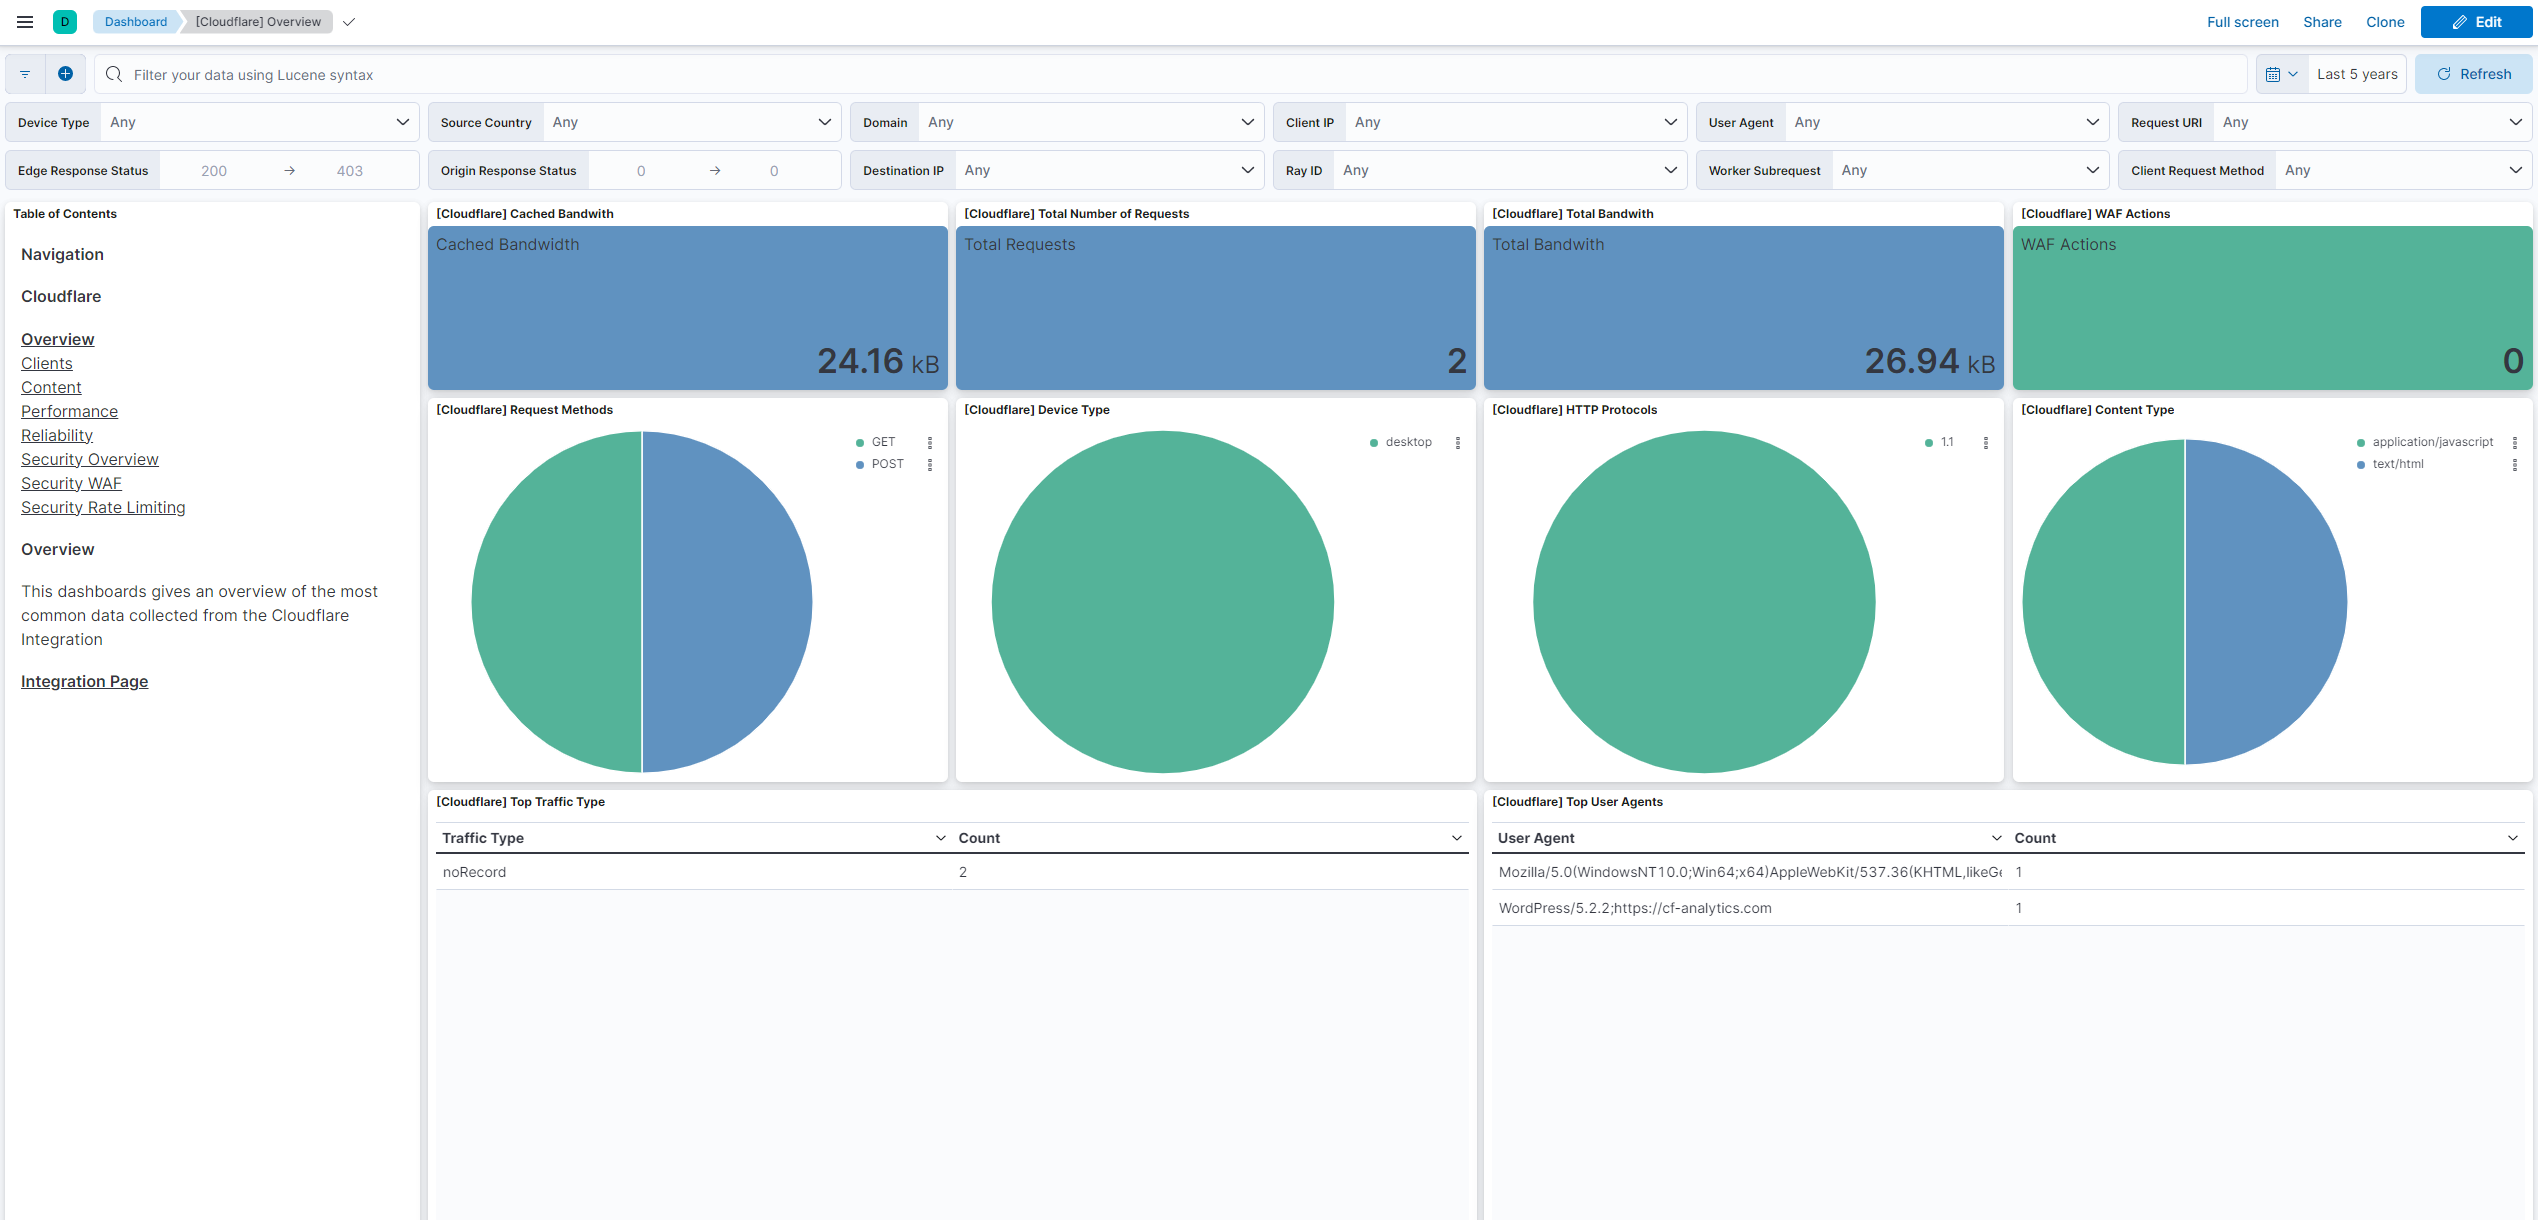
Task: Click the Full screen menu option
Action: 2243,21
